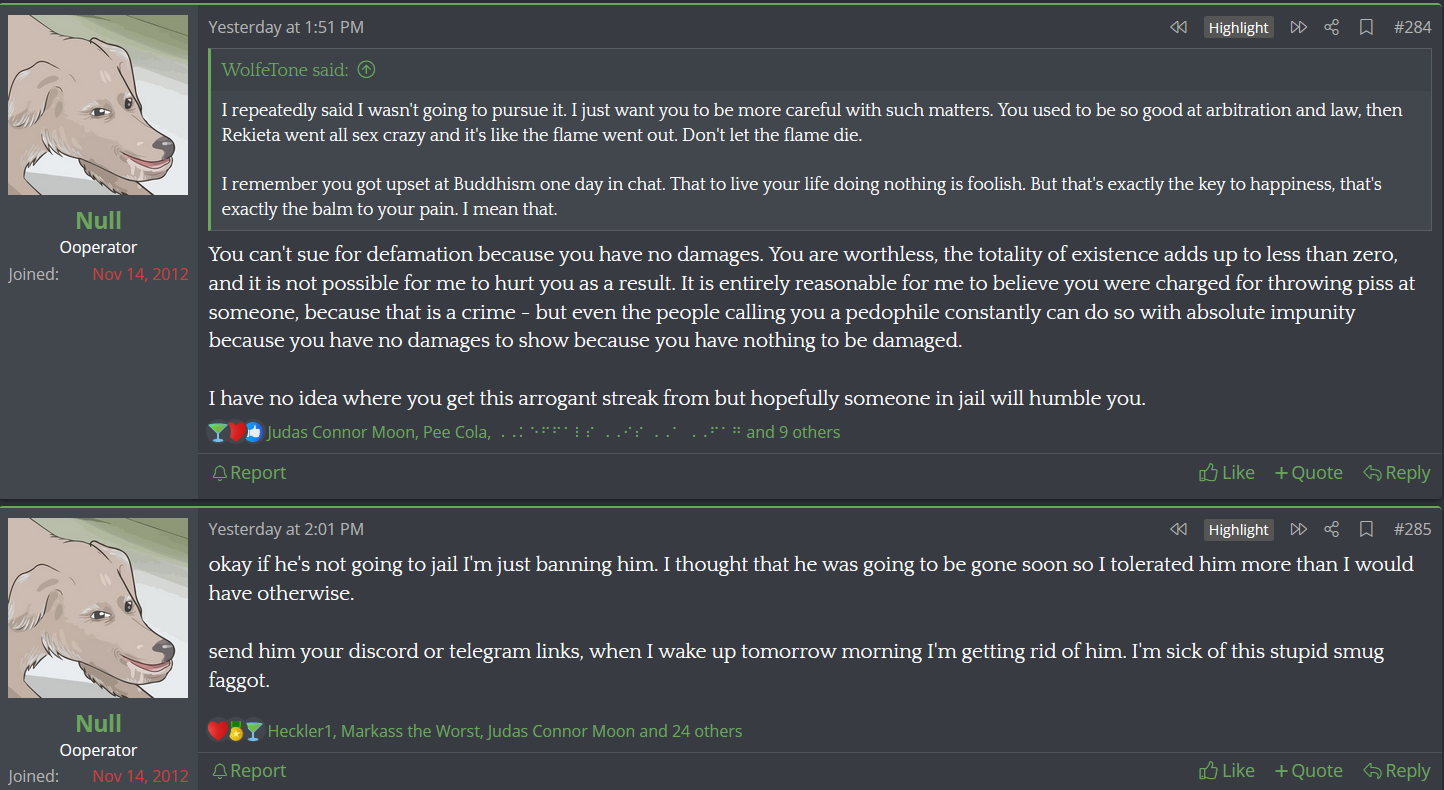Like the post made at 1:51 PM
Screen dimensions: 1444x790
pos(1227,473)
